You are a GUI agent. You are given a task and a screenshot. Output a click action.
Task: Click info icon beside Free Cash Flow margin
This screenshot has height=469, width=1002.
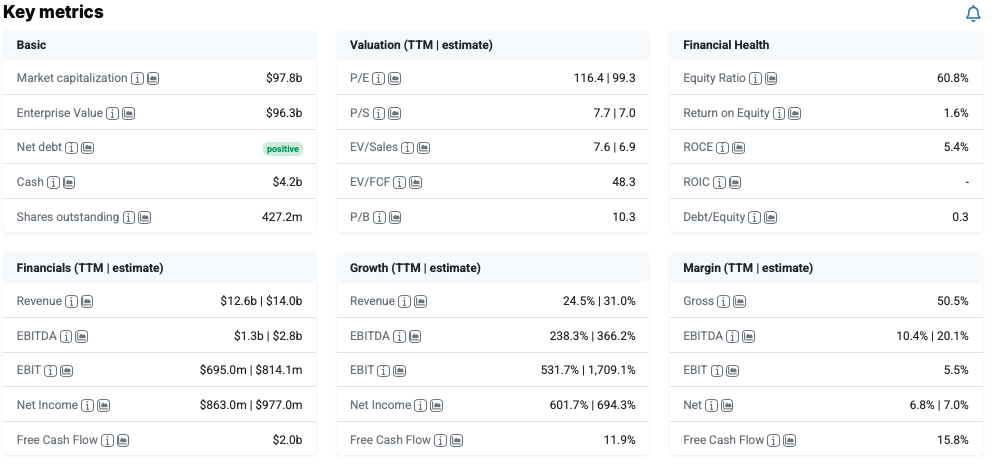[x=773, y=441]
